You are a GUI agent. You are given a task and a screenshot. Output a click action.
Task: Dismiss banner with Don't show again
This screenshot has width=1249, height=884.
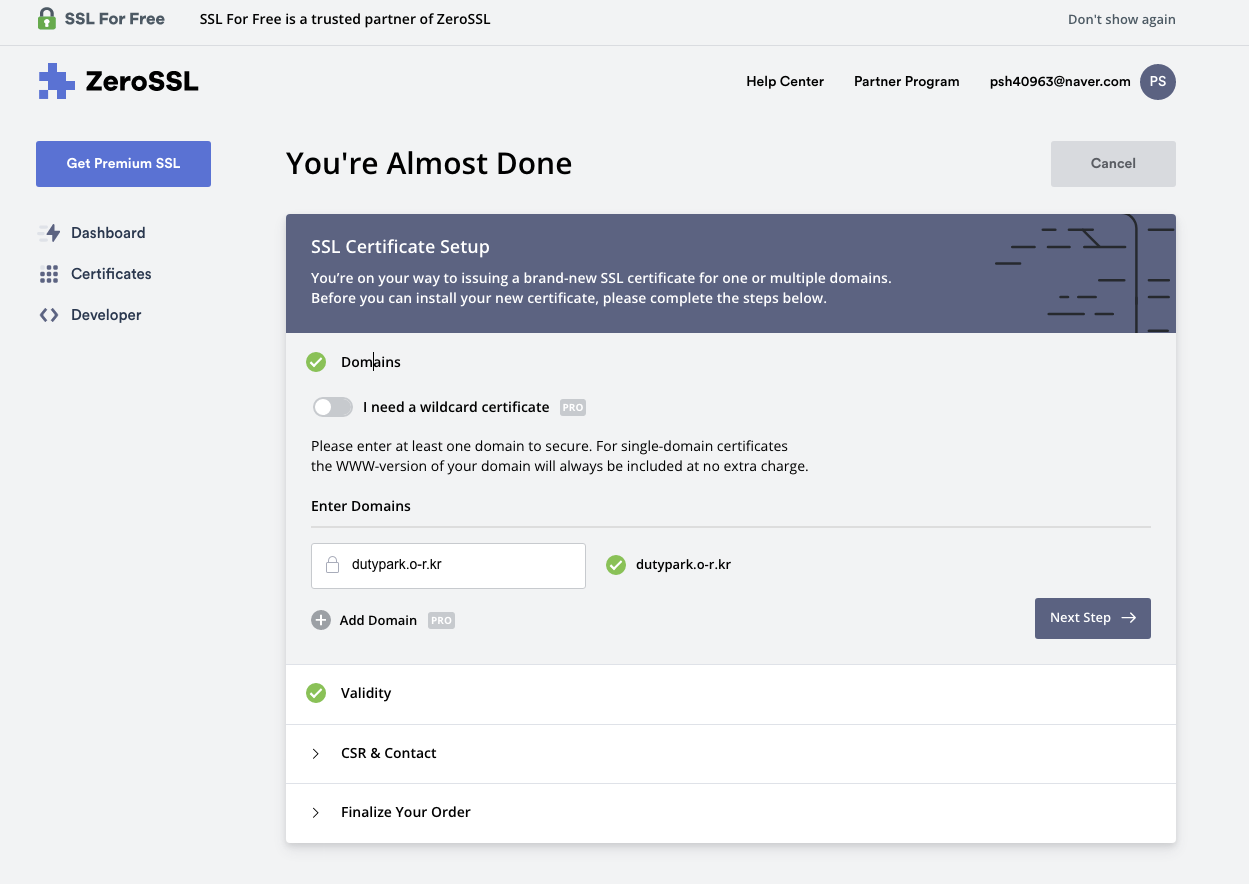click(1122, 20)
